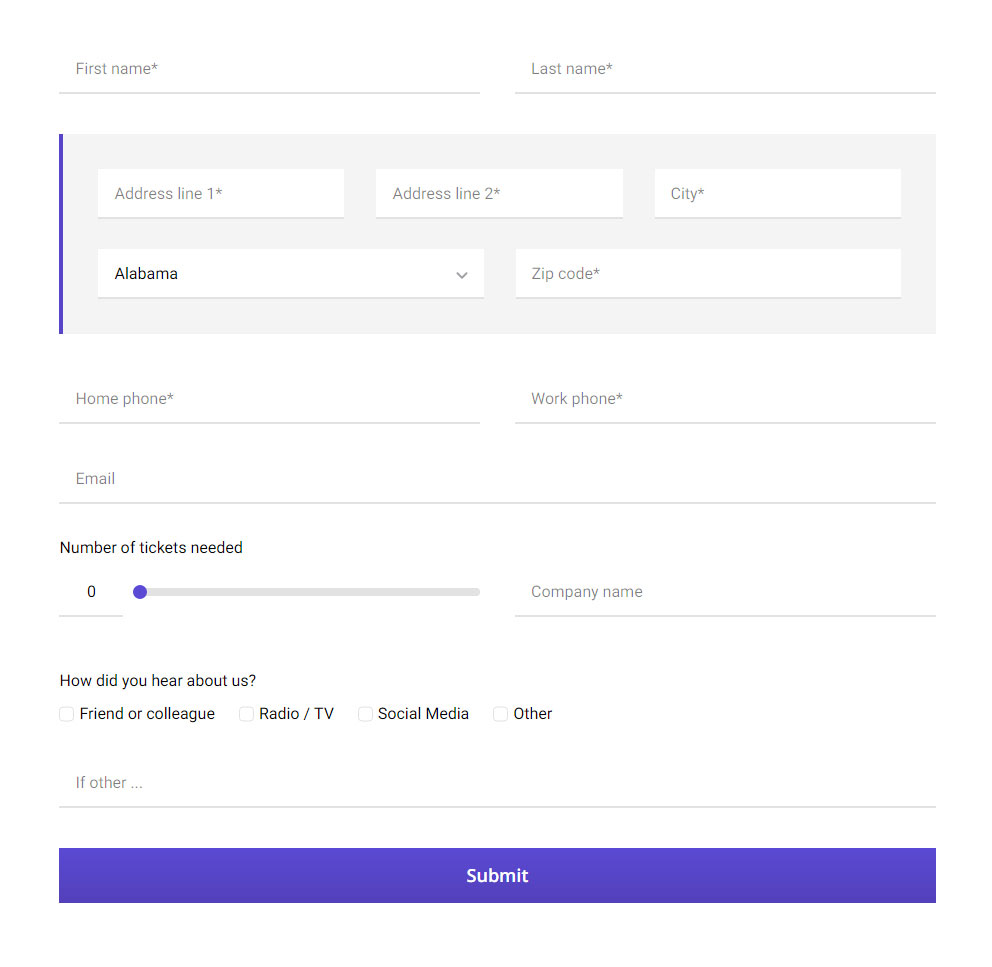Click the City input box
992x967 pixels.
pyautogui.click(x=777, y=193)
